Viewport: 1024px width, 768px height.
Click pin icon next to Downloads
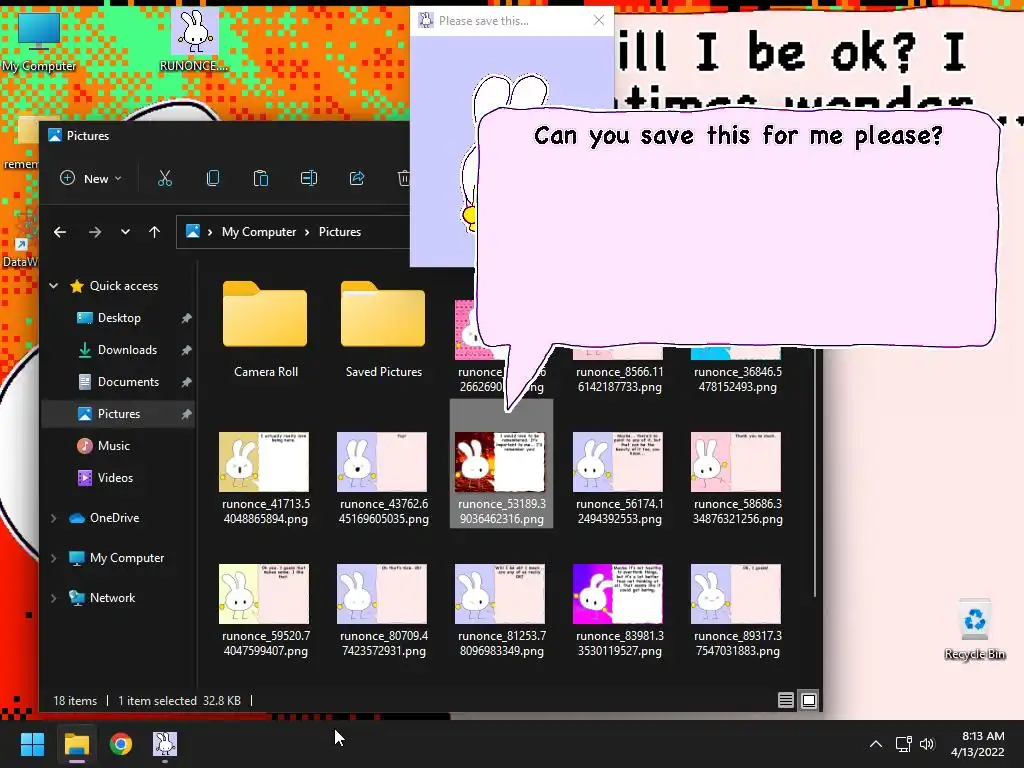point(186,350)
